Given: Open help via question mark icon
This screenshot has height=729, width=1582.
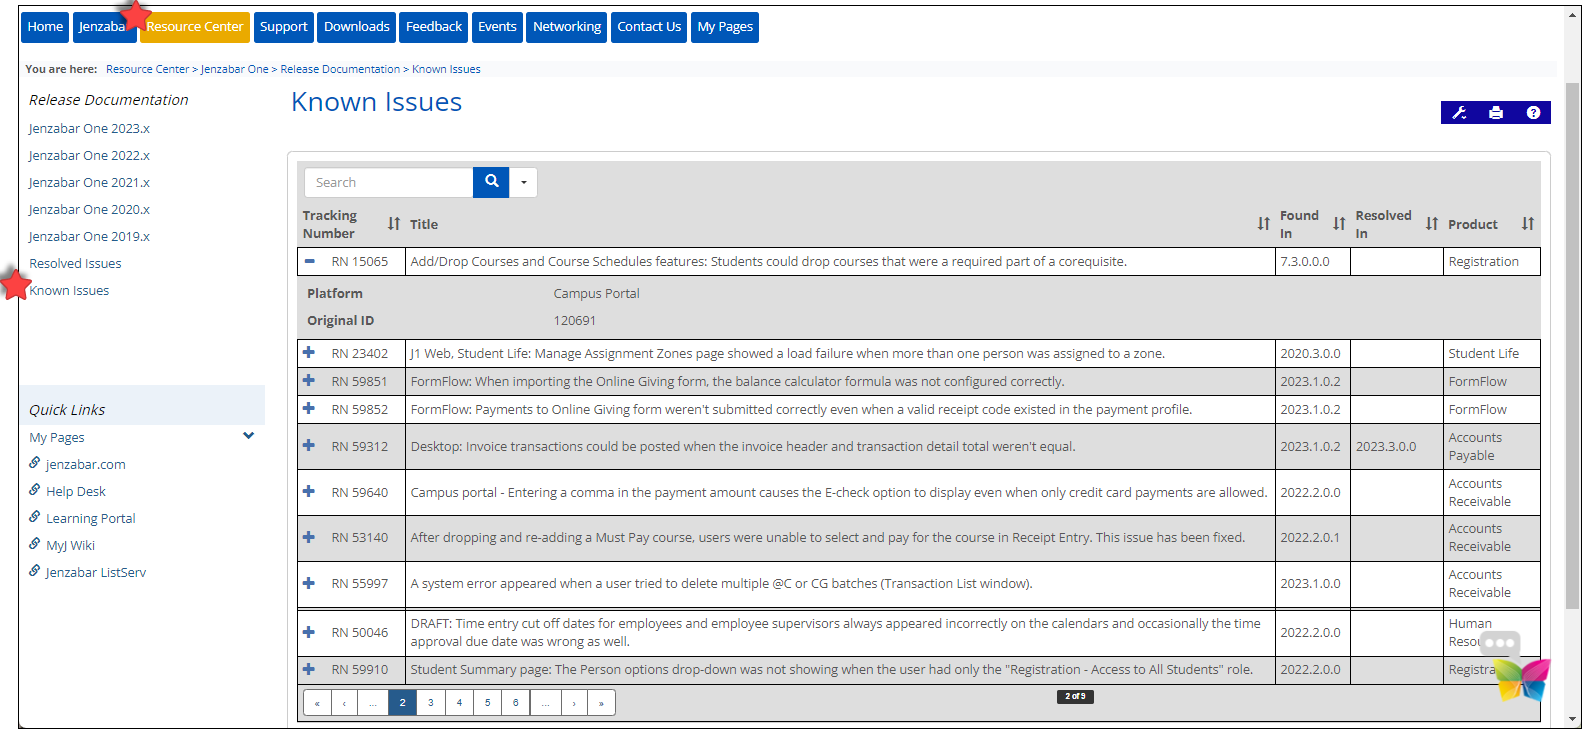Looking at the screenshot, I should coord(1533,113).
